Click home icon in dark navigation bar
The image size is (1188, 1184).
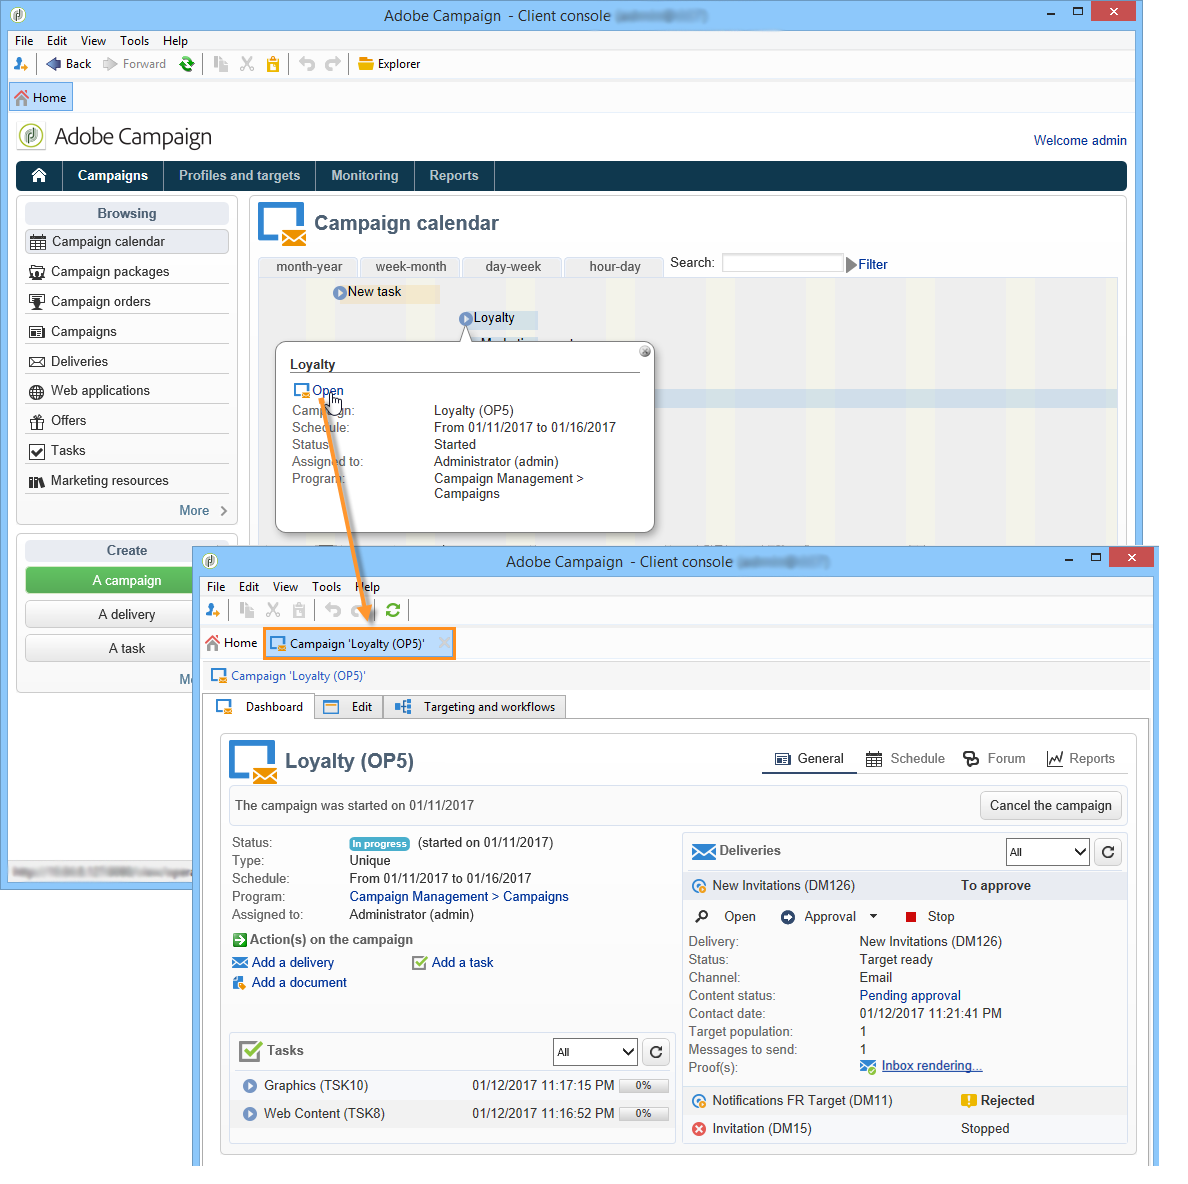pyautogui.click(x=39, y=176)
